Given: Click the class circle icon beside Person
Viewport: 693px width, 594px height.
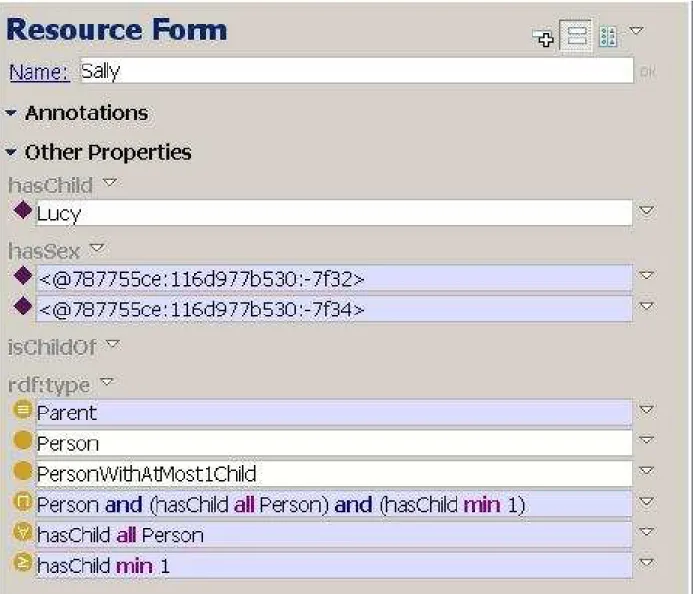Looking at the screenshot, I should (x=23, y=440).
